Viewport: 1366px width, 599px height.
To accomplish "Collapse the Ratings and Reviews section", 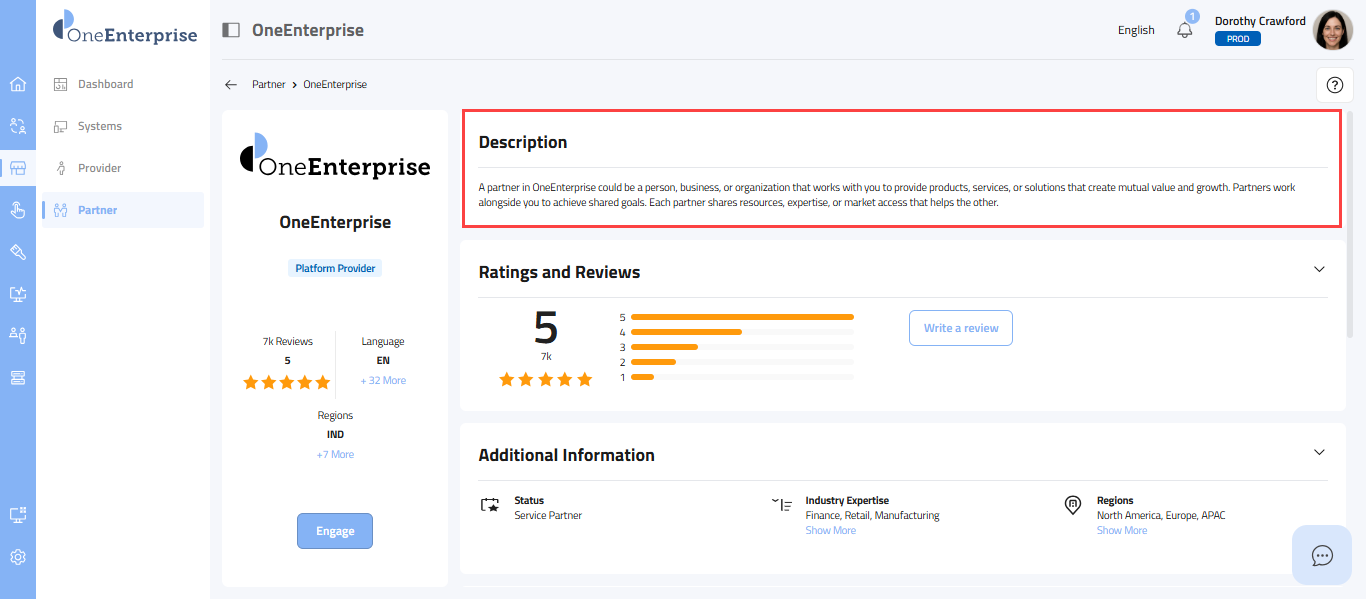I will pyautogui.click(x=1319, y=269).
